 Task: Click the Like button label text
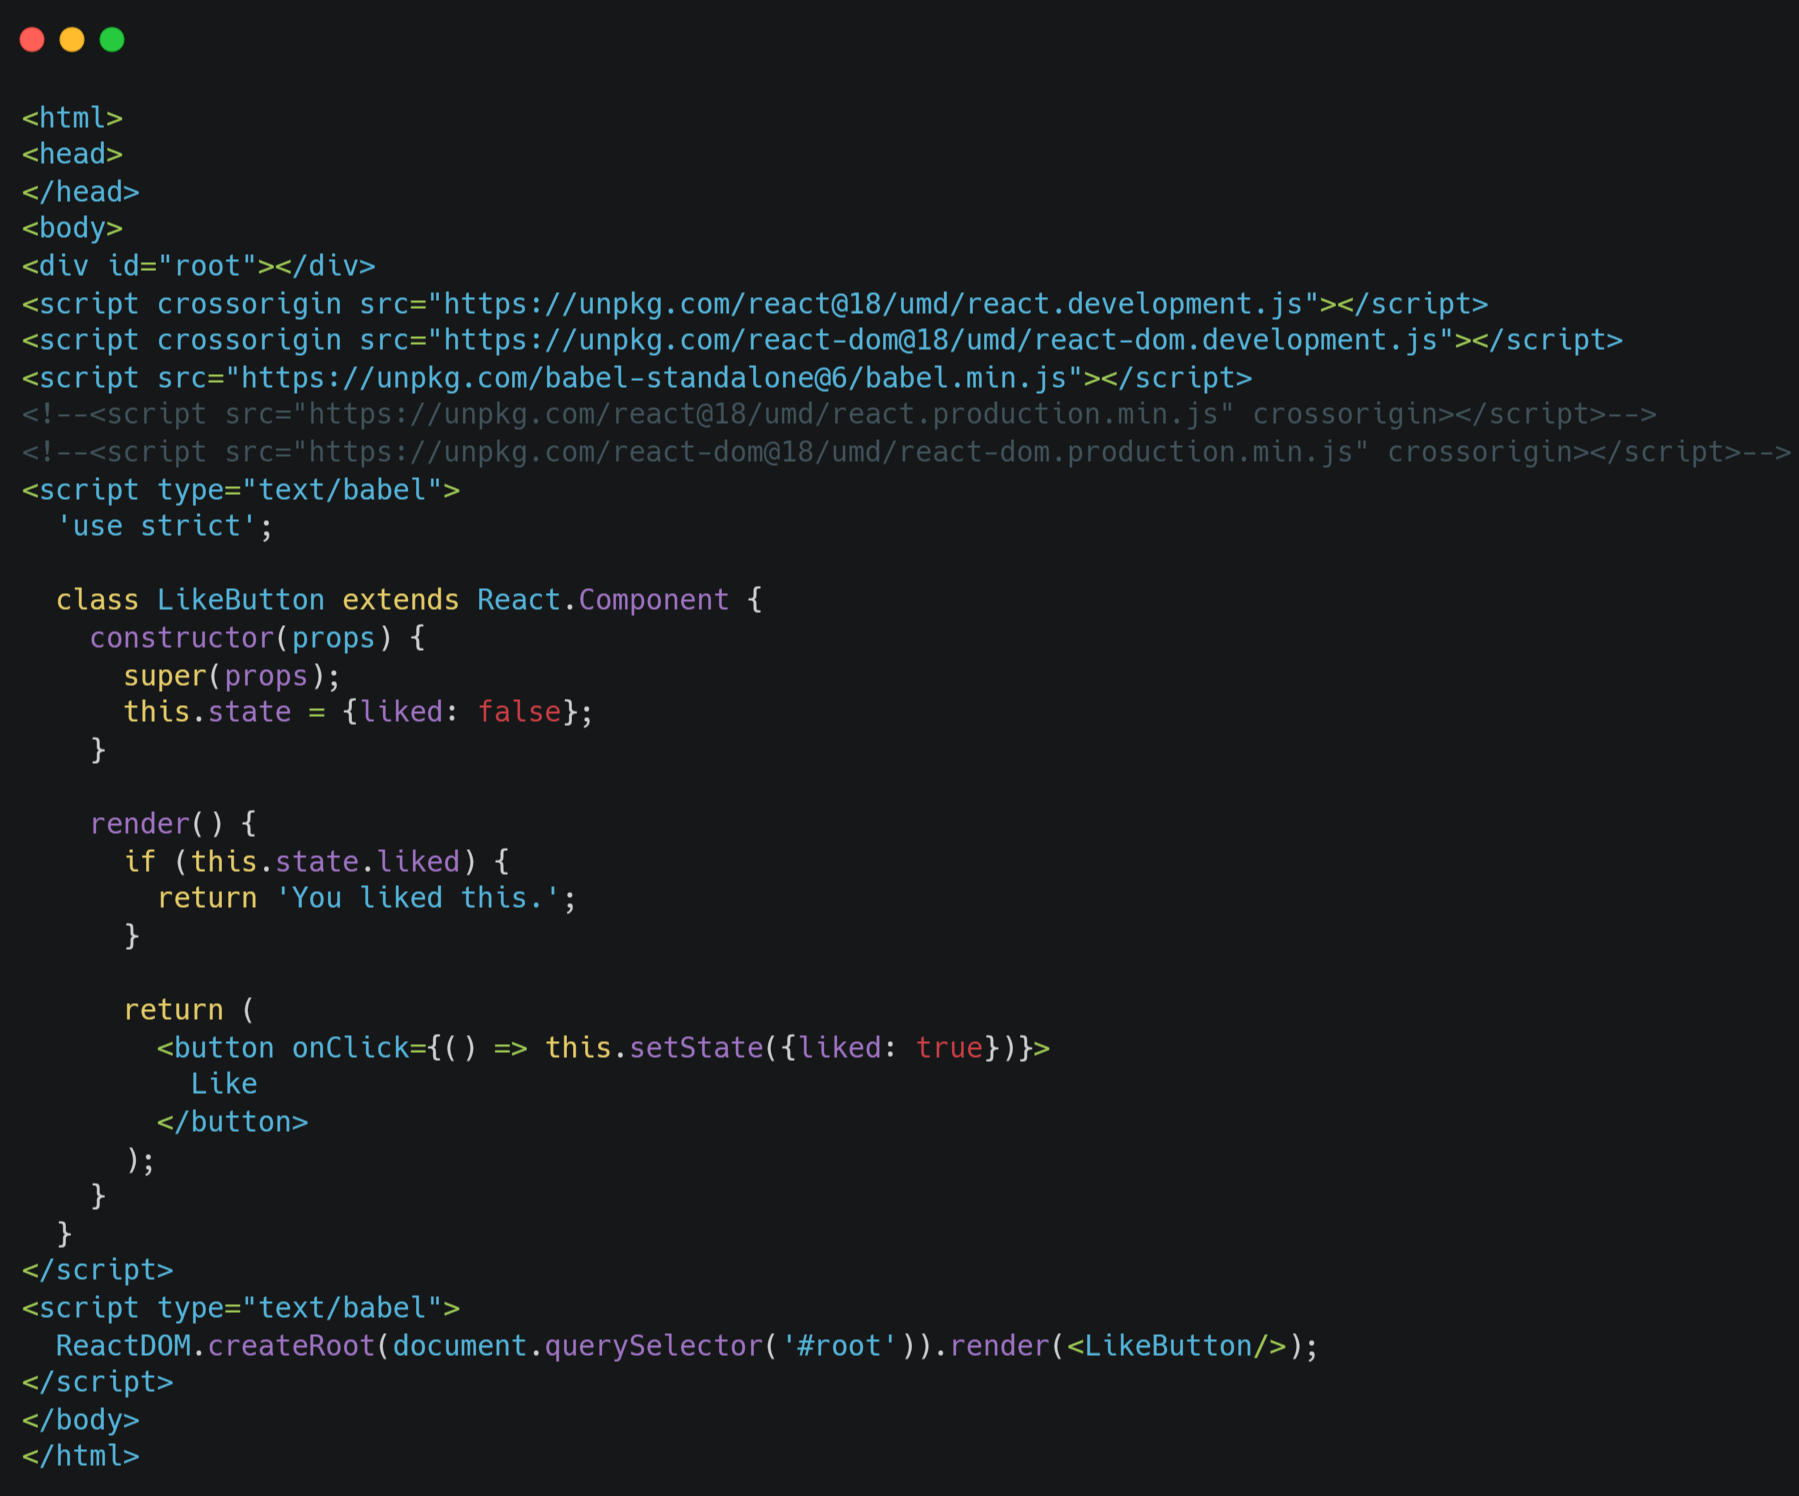click(x=224, y=1084)
